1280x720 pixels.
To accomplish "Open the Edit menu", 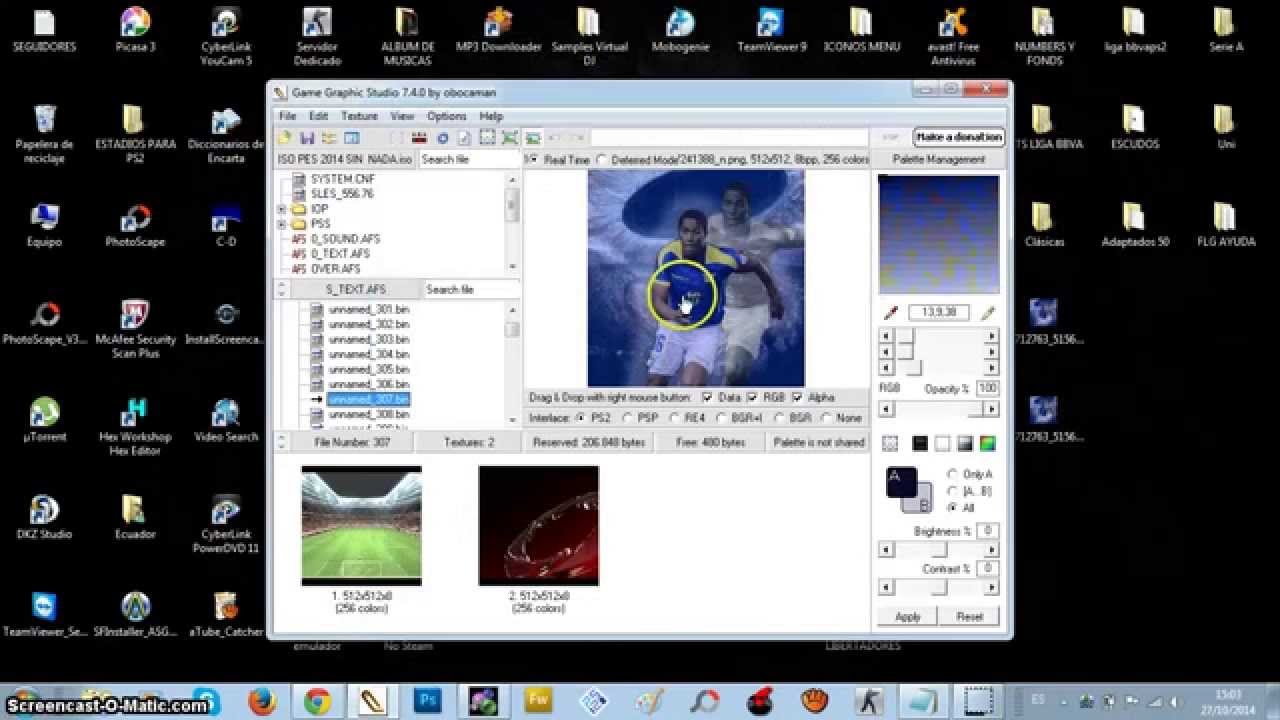I will (x=318, y=116).
